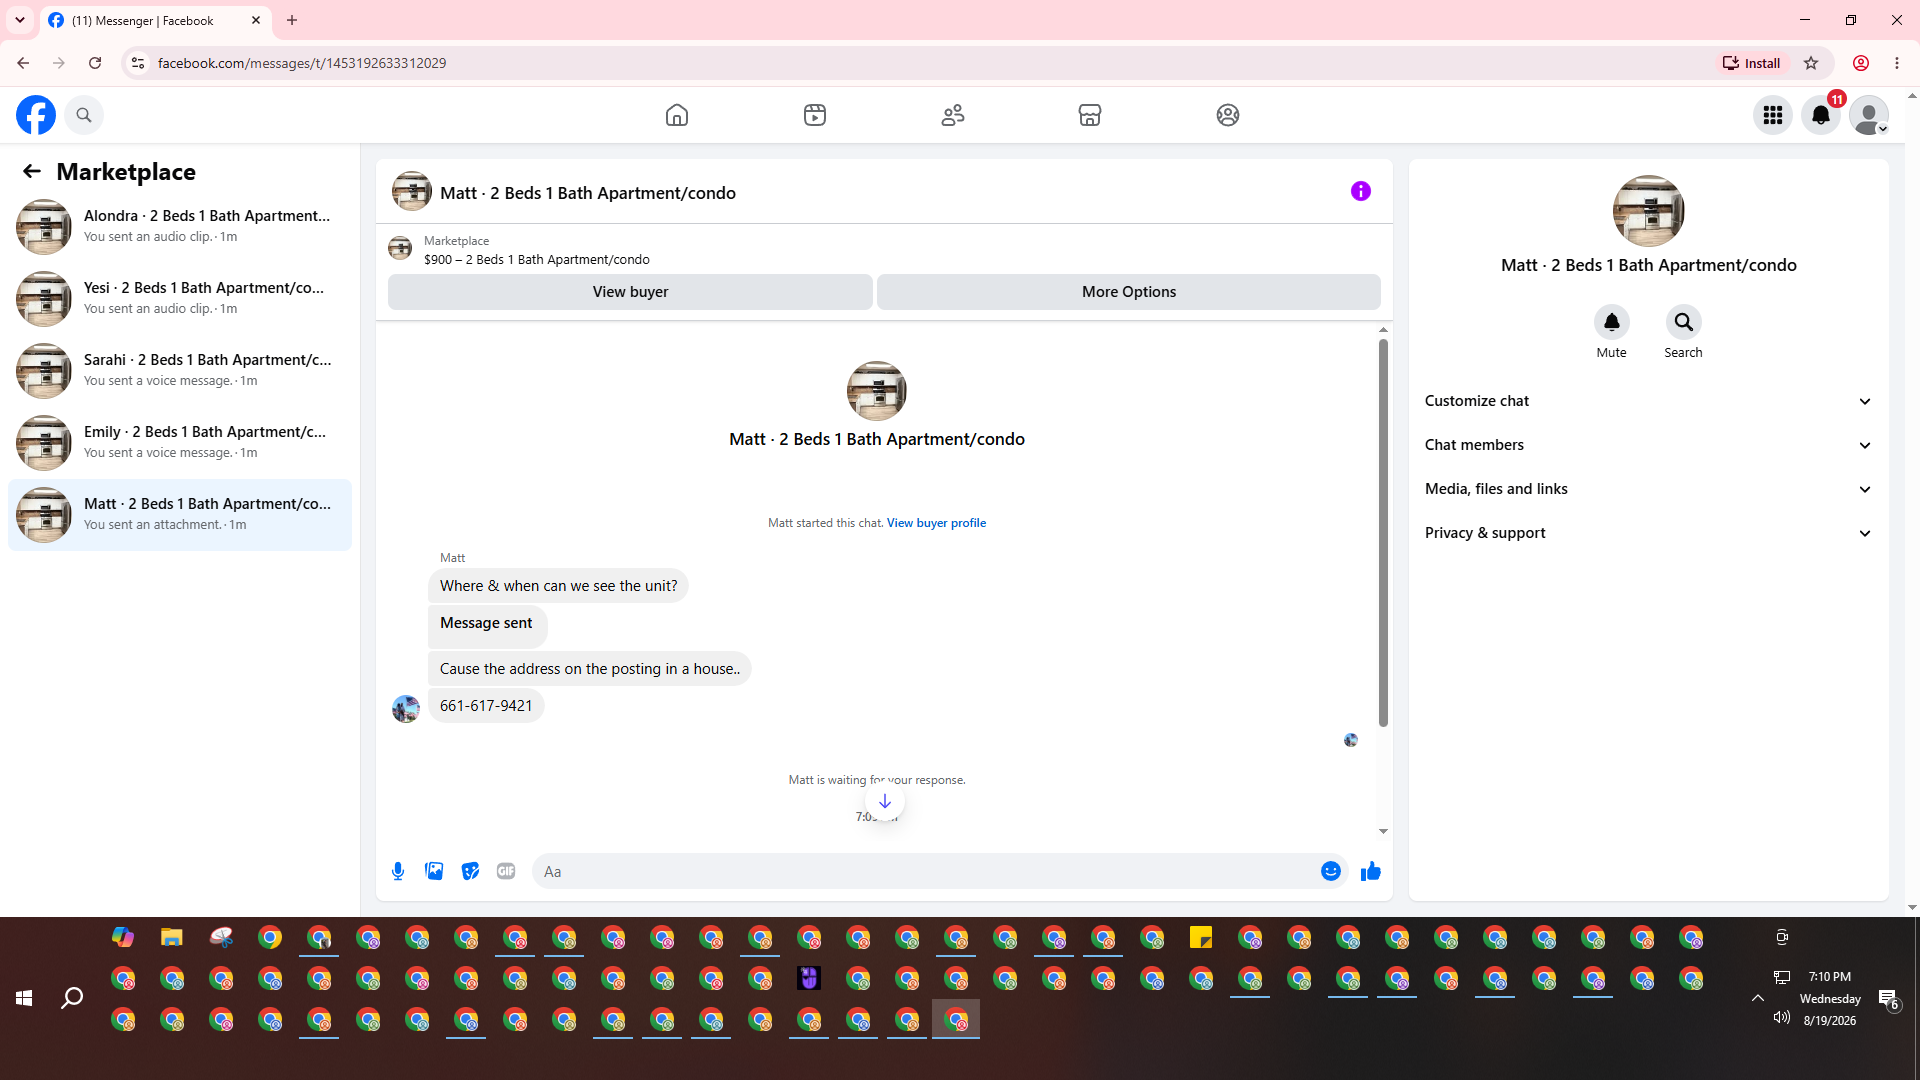Open the notifications bell
The height and width of the screenshot is (1080, 1920).
pyautogui.click(x=1821, y=115)
